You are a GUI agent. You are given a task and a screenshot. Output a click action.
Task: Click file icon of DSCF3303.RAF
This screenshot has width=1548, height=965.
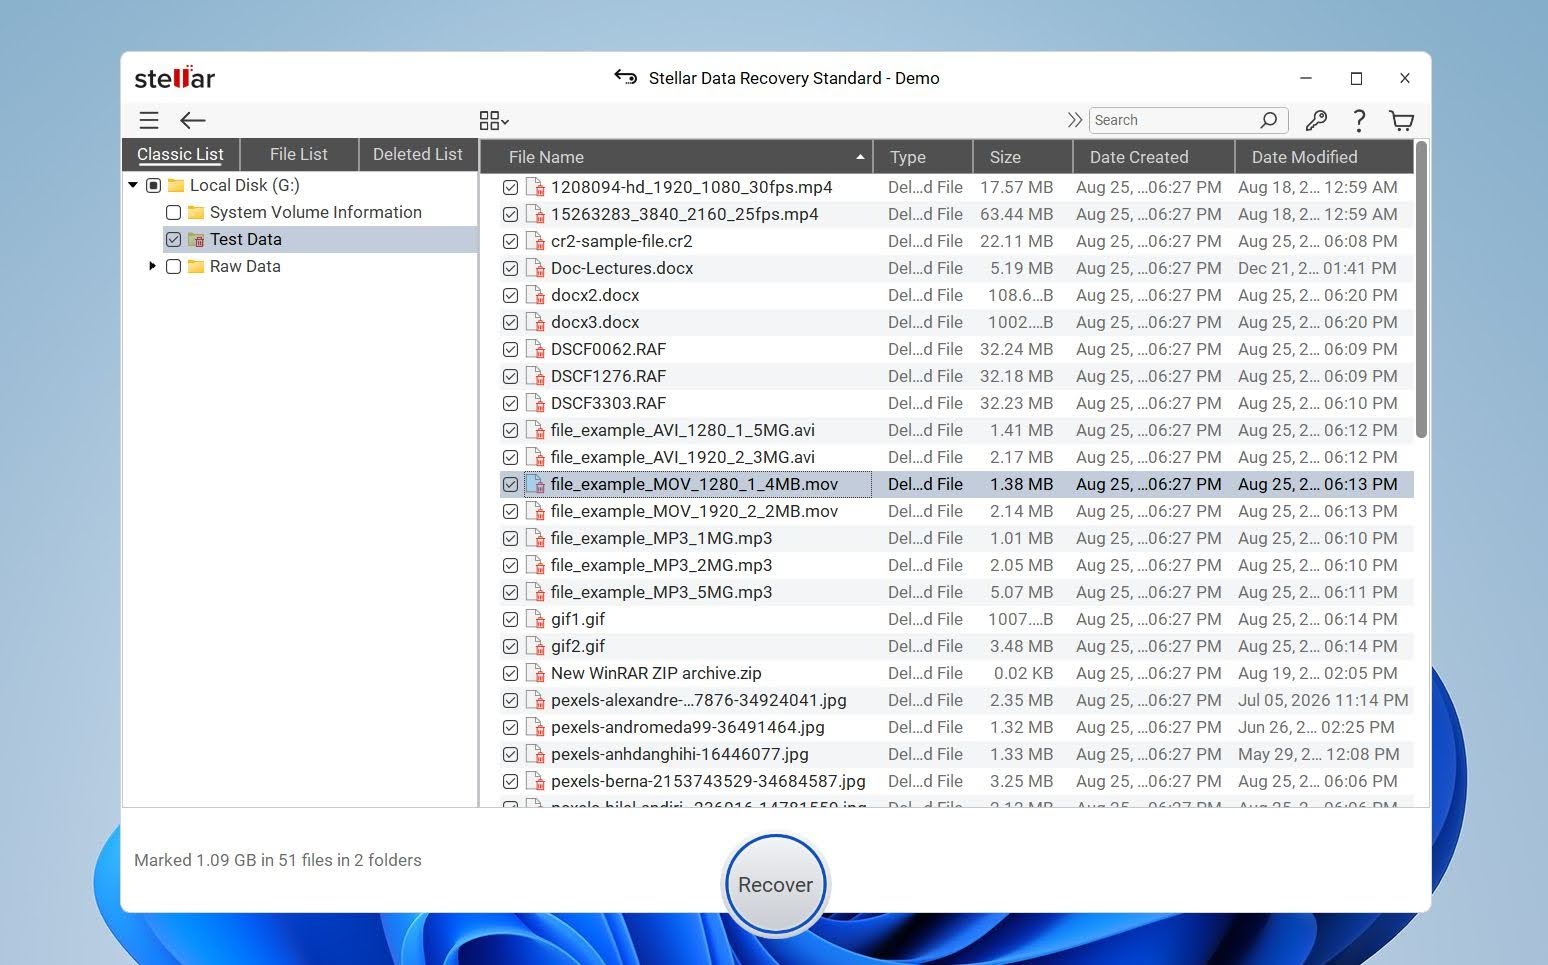(x=535, y=403)
